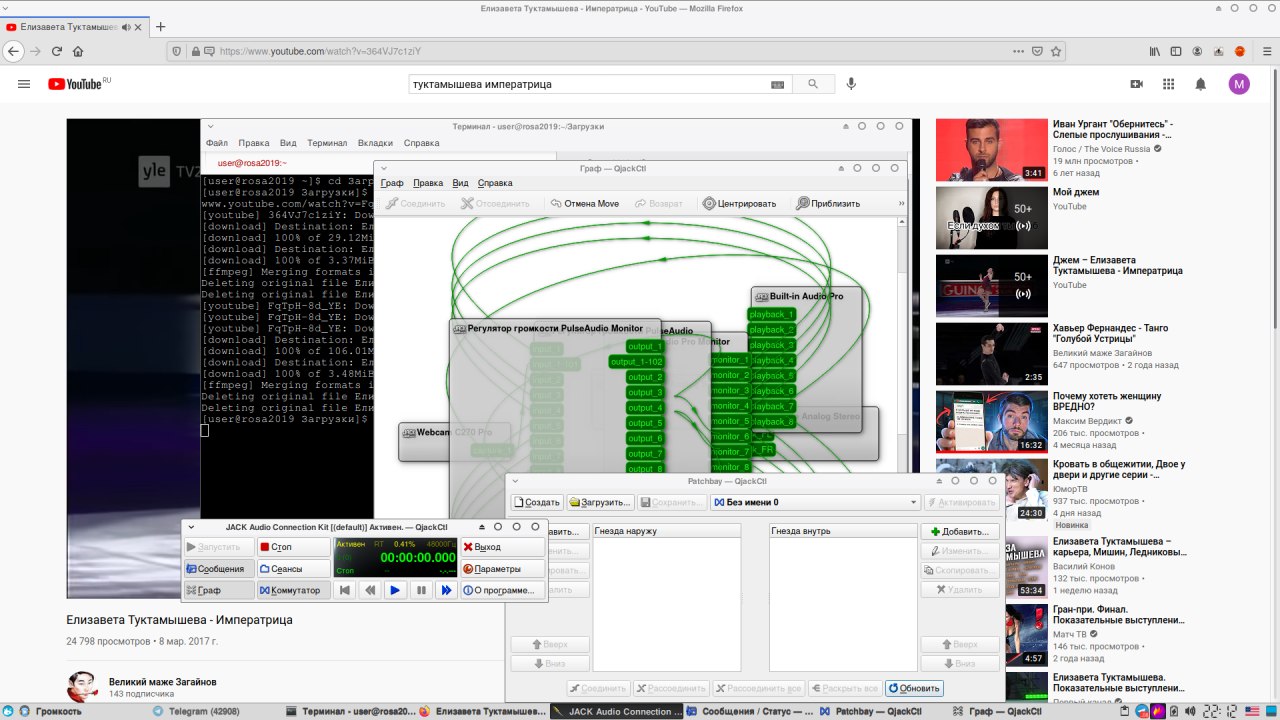Toggle Коммутатор patchbay in QjackCtl
This screenshot has height=720, width=1280.
coord(293,590)
